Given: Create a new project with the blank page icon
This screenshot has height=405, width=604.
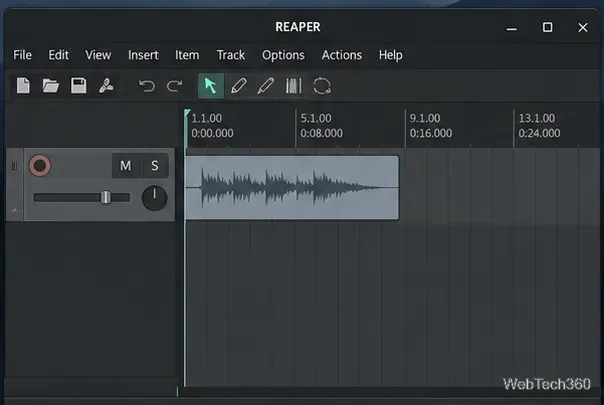Looking at the screenshot, I should point(23,86).
